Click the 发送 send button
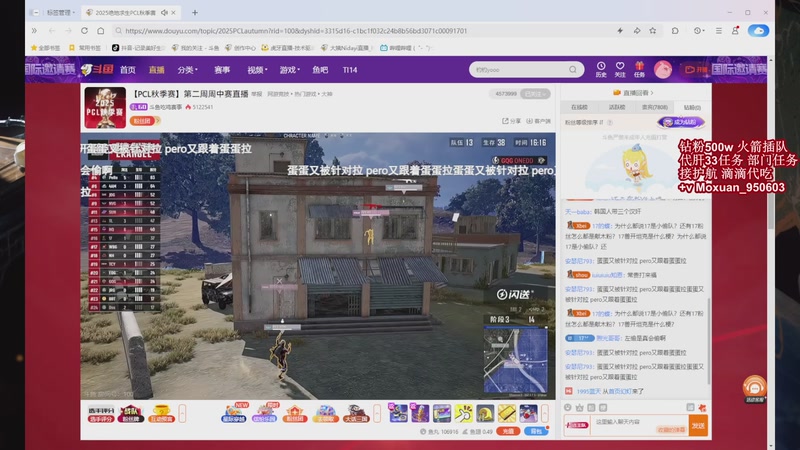This screenshot has width=800, height=450. (x=698, y=426)
